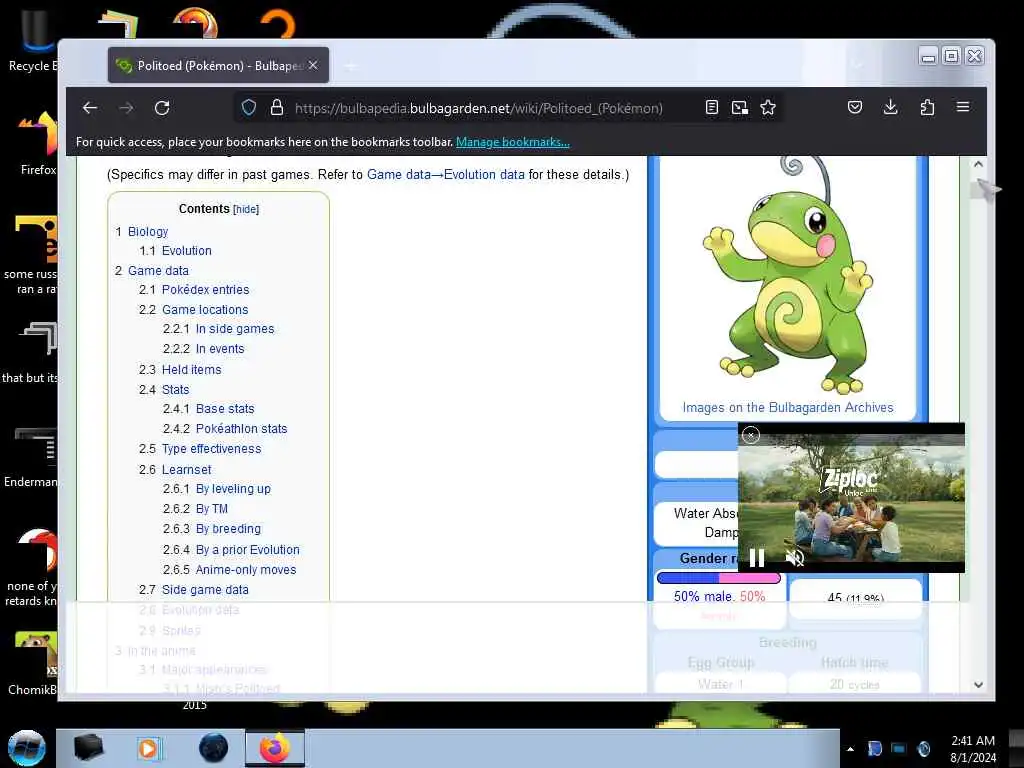Jump to In events entry

[220, 349]
